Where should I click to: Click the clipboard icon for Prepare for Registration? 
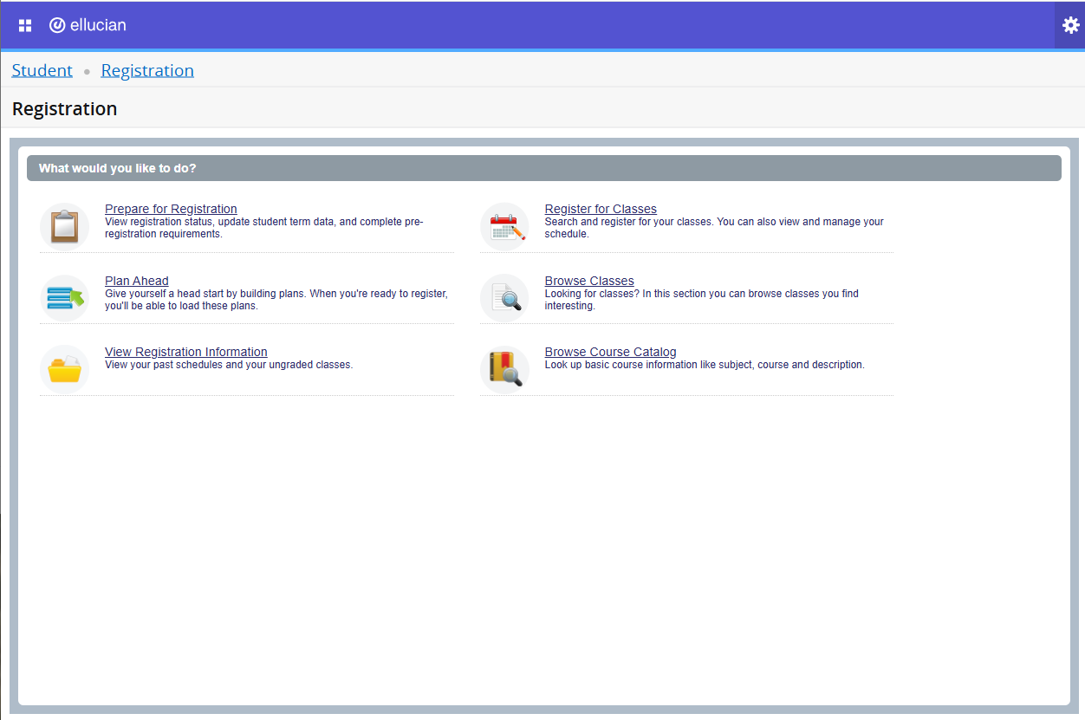click(x=65, y=226)
